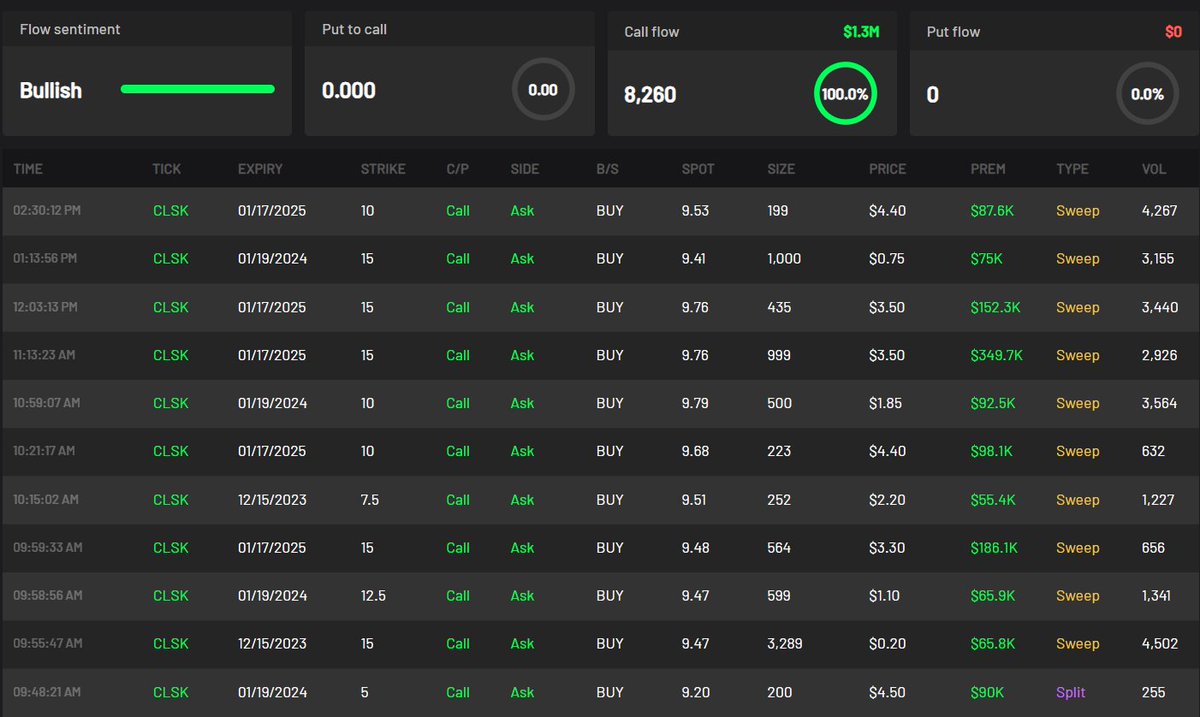Click the $87.6K premium value
Image resolution: width=1200 pixels, height=717 pixels.
click(992, 211)
